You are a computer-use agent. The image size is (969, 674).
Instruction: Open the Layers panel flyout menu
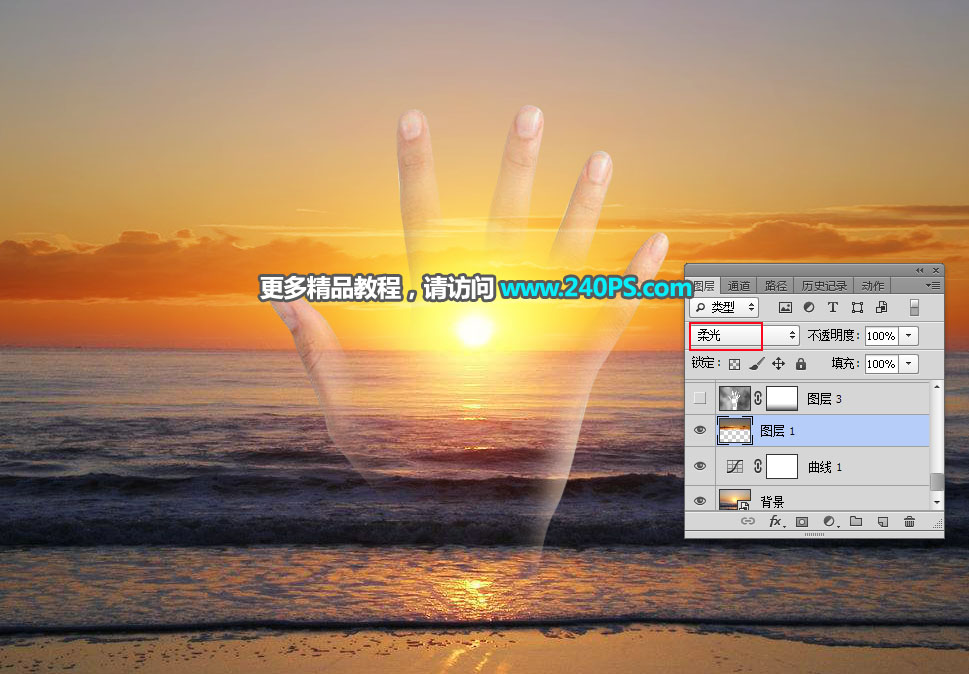tap(931, 284)
